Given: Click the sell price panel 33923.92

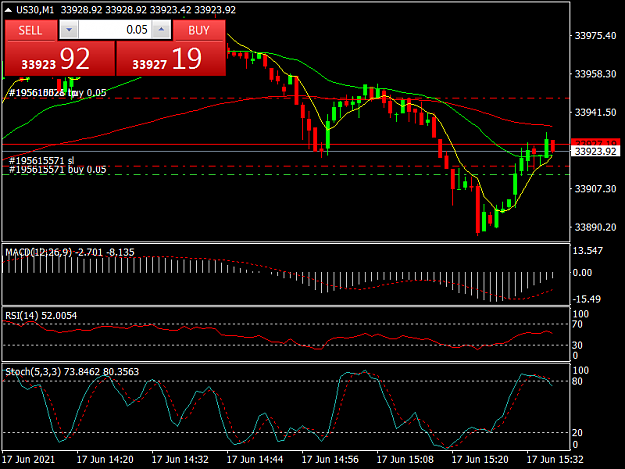Looking at the screenshot, I should pos(60,59).
